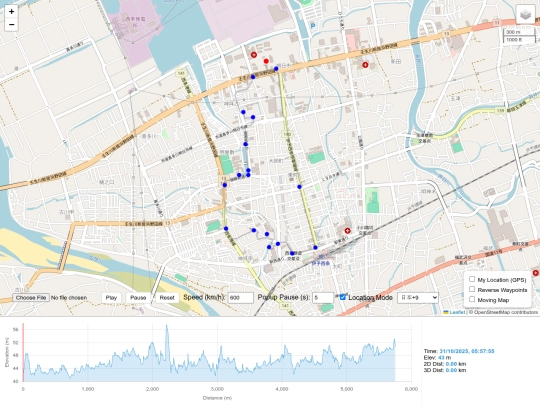Click the Choose File button
Image resolution: width=540 pixels, height=405 pixels.
(31, 298)
